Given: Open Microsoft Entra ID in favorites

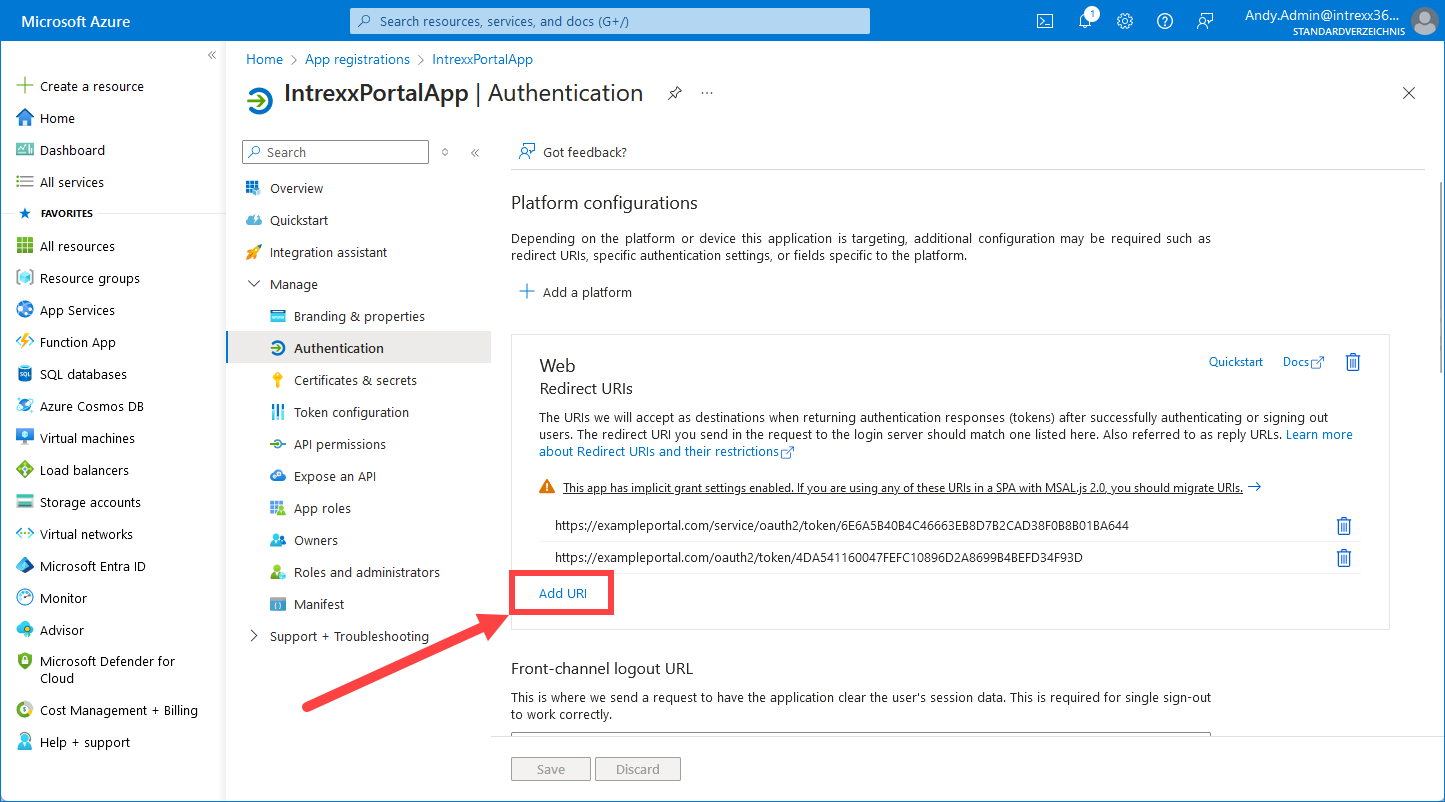Looking at the screenshot, I should (92, 567).
